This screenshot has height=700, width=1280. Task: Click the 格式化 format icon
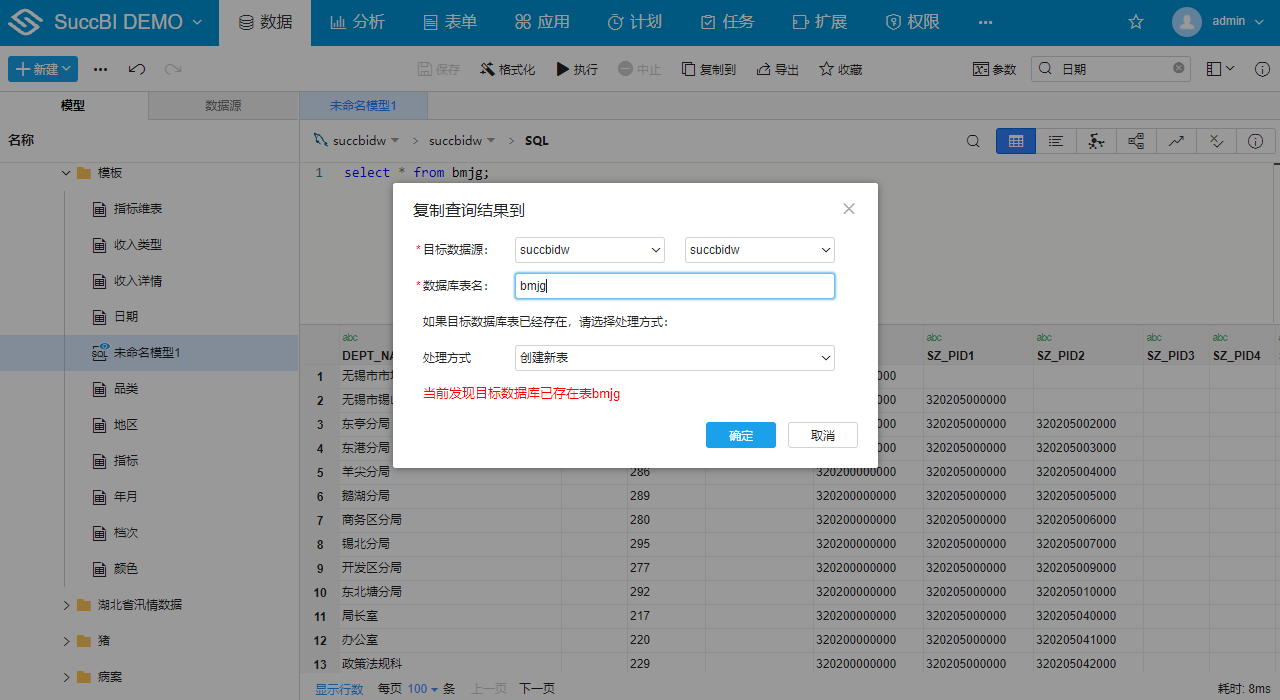point(487,69)
